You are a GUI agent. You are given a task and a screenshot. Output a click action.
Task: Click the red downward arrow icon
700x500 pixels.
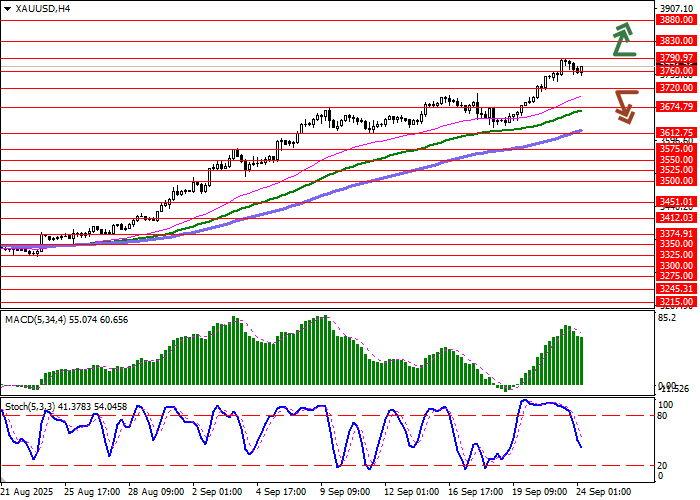(626, 106)
